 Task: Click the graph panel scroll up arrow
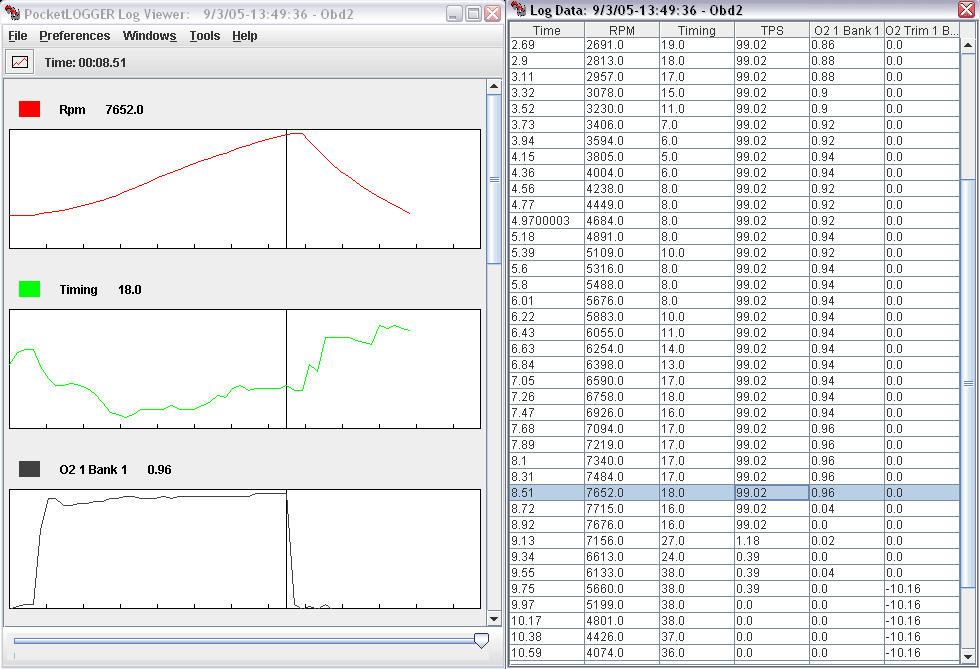493,87
